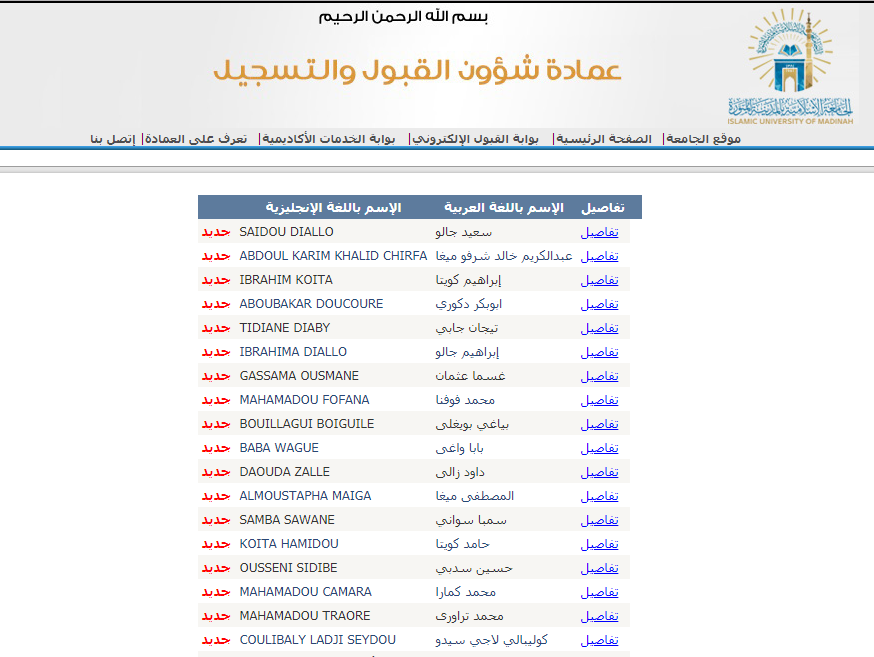Select the English name ALMOUSTAPHA MAIGA
This screenshot has width=874, height=657.
click(305, 495)
